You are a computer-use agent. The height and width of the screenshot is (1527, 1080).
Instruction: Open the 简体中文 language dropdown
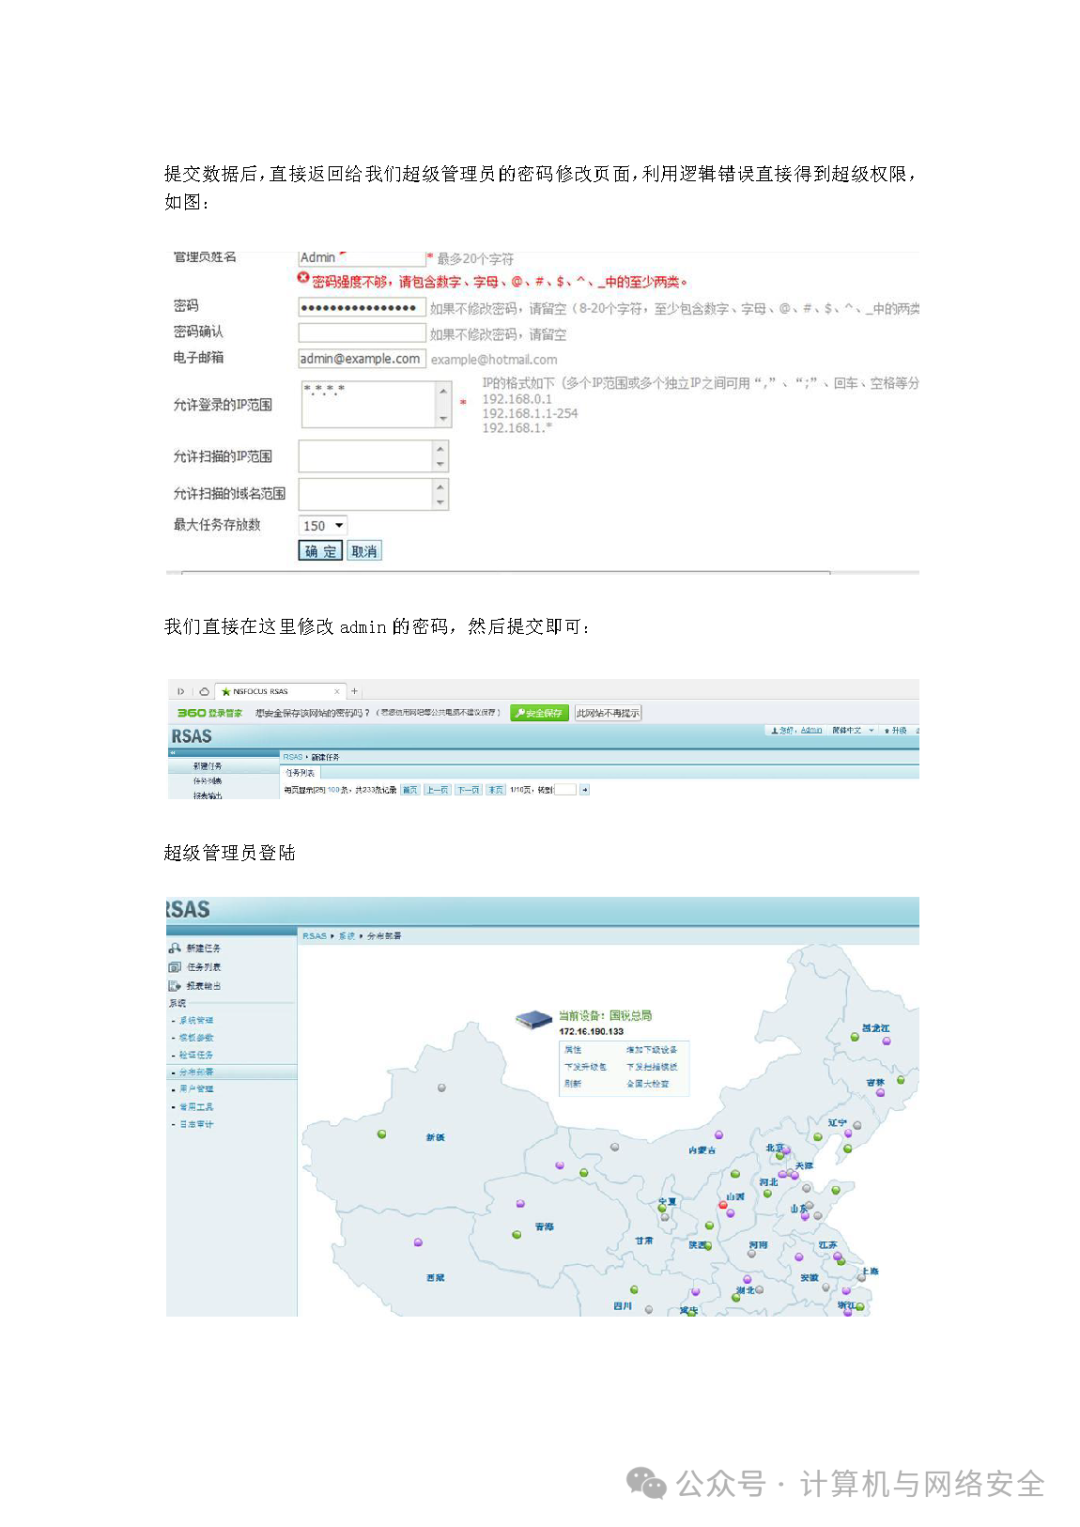pyautogui.click(x=853, y=730)
